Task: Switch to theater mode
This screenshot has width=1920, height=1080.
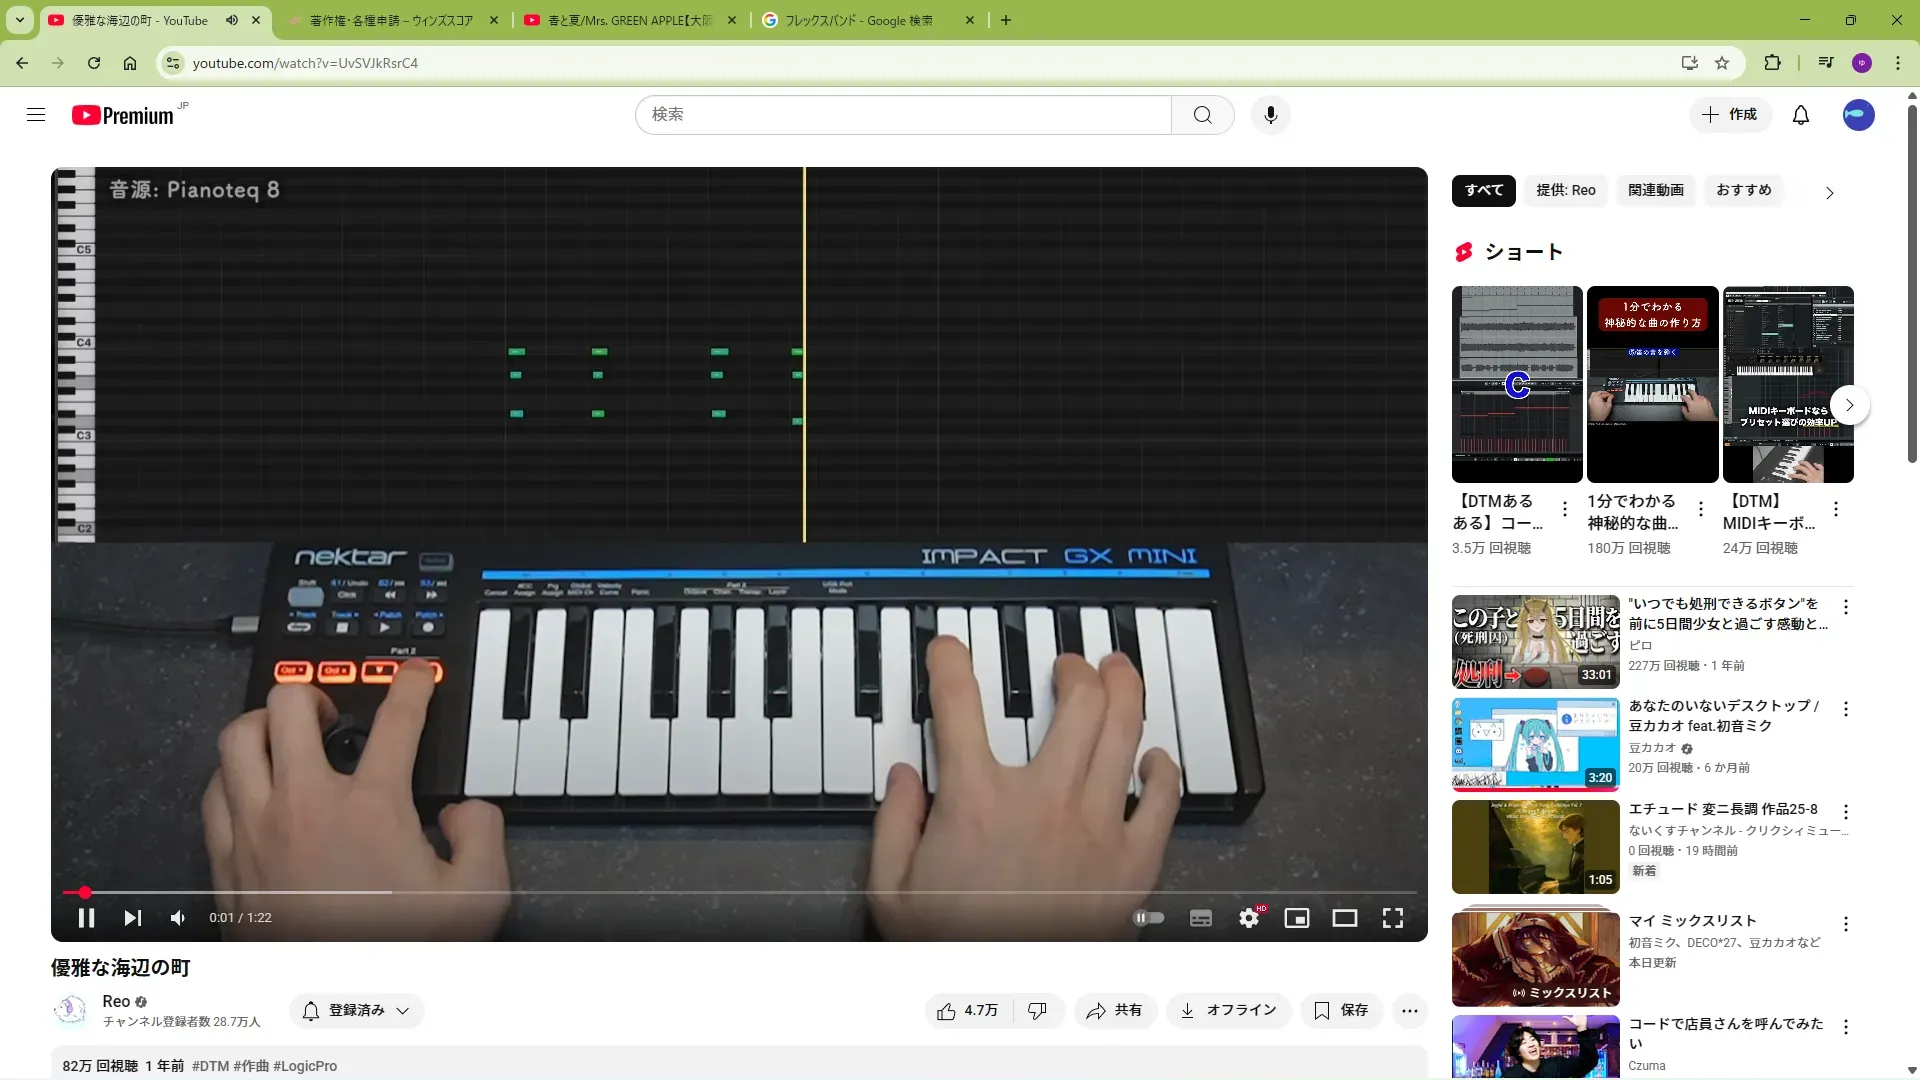Action: (x=1345, y=918)
